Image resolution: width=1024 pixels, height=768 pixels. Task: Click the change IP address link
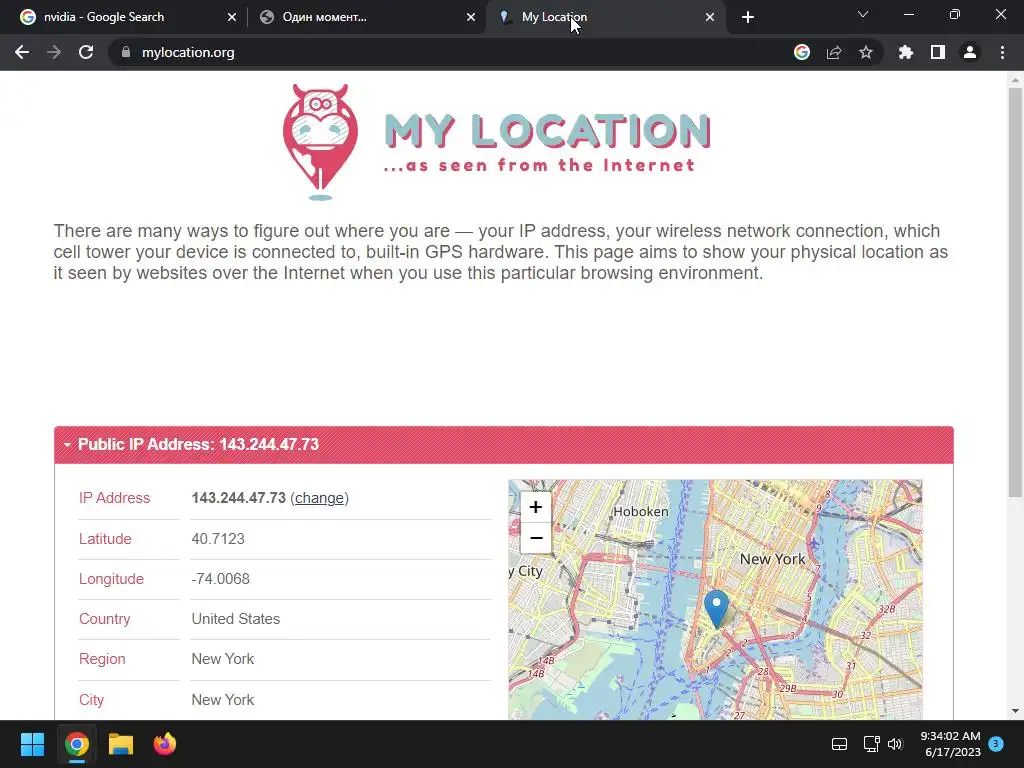[319, 498]
